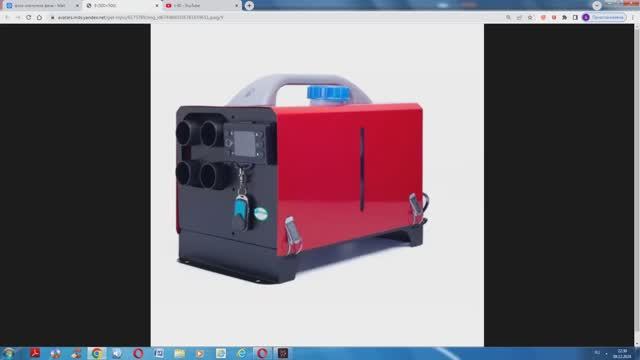Open the Extensions puzzle menu

click(564, 18)
